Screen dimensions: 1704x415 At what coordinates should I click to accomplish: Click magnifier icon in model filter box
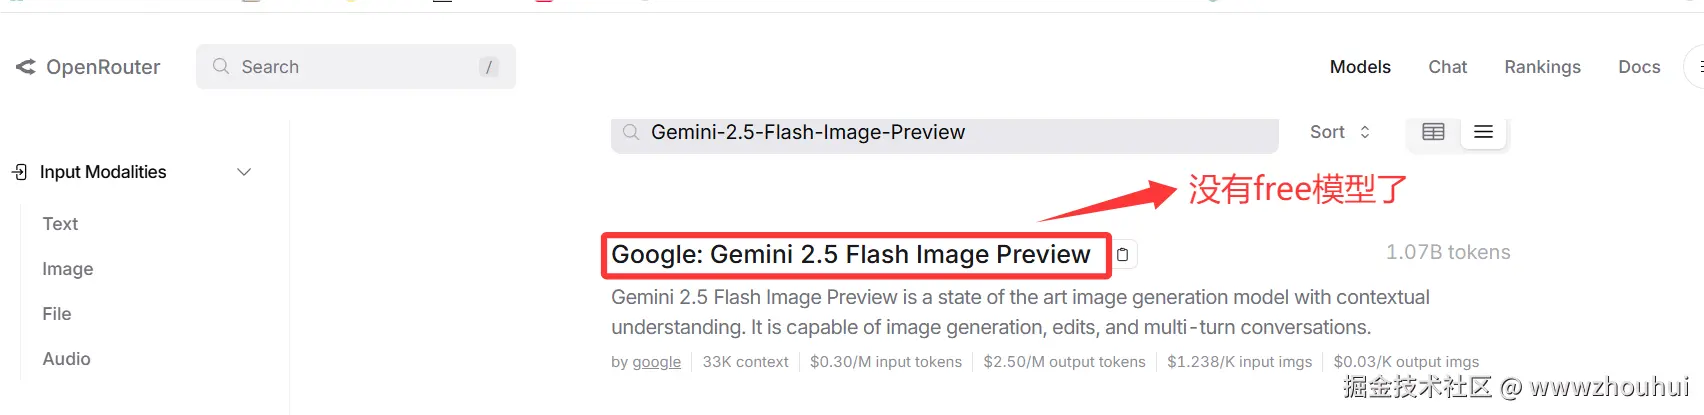click(631, 132)
